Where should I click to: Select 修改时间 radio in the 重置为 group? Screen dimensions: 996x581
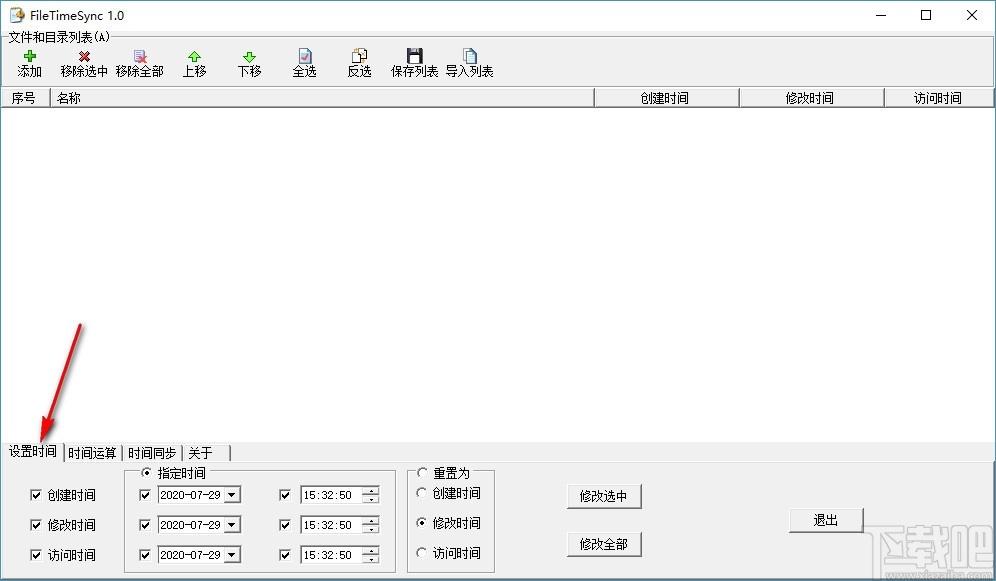tap(421, 523)
